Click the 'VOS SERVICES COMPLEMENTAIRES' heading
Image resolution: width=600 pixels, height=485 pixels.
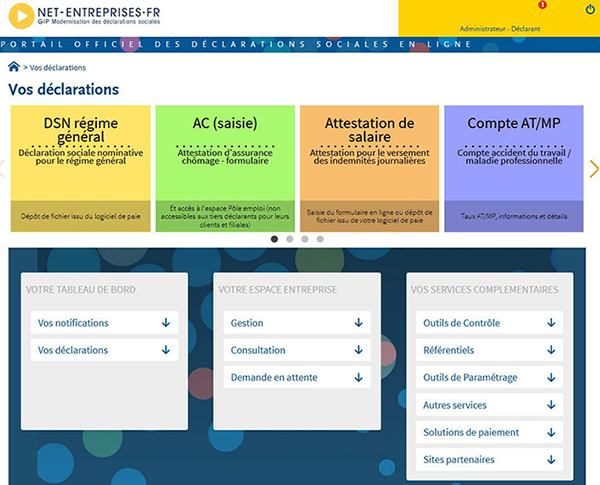[x=484, y=289]
